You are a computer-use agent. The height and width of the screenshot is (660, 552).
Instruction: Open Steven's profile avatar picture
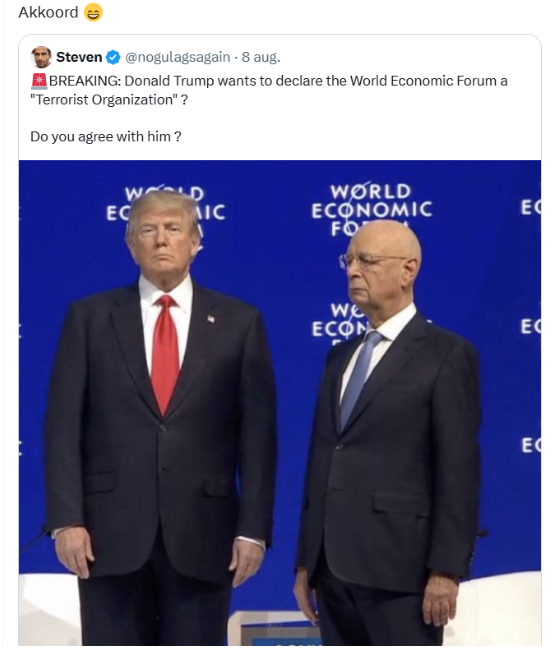point(41,57)
